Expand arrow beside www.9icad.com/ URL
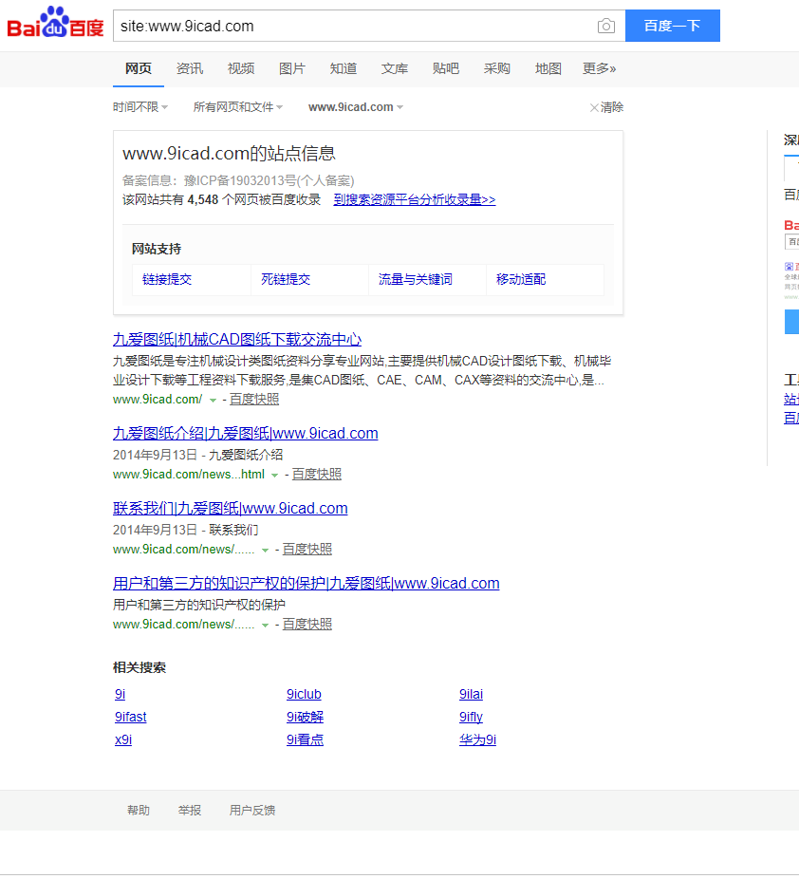 (213, 400)
